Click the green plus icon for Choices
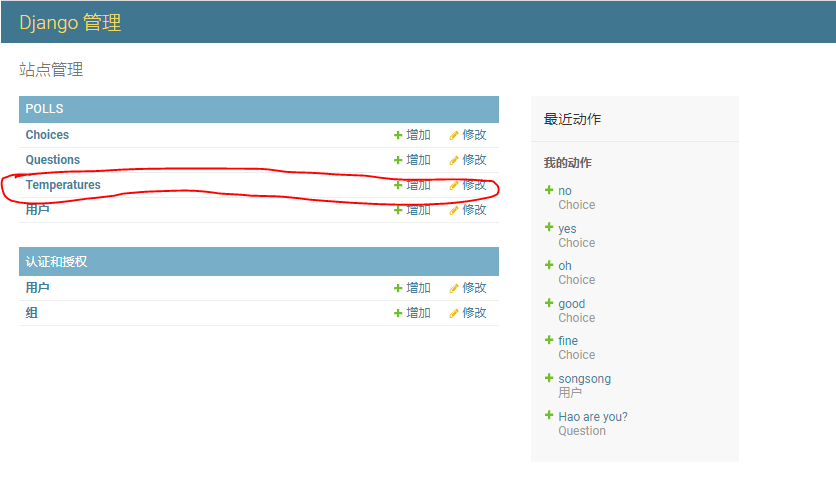Image resolution: width=836 pixels, height=500 pixels. 398,135
